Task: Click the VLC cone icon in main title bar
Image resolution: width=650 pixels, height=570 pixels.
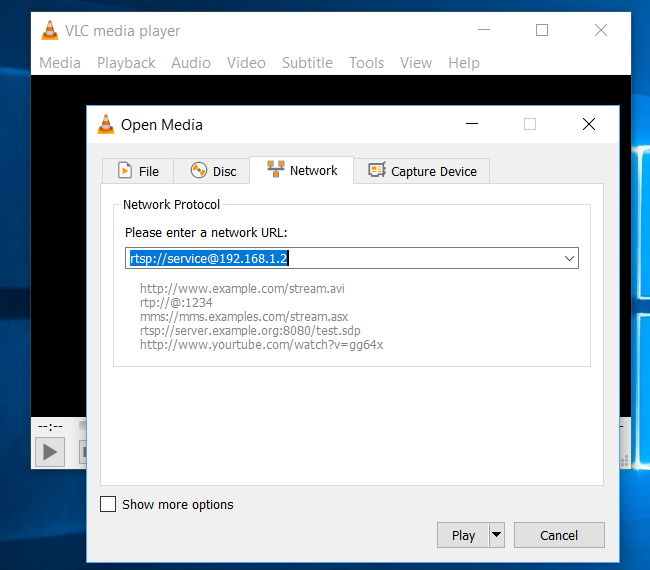Action: (50, 30)
